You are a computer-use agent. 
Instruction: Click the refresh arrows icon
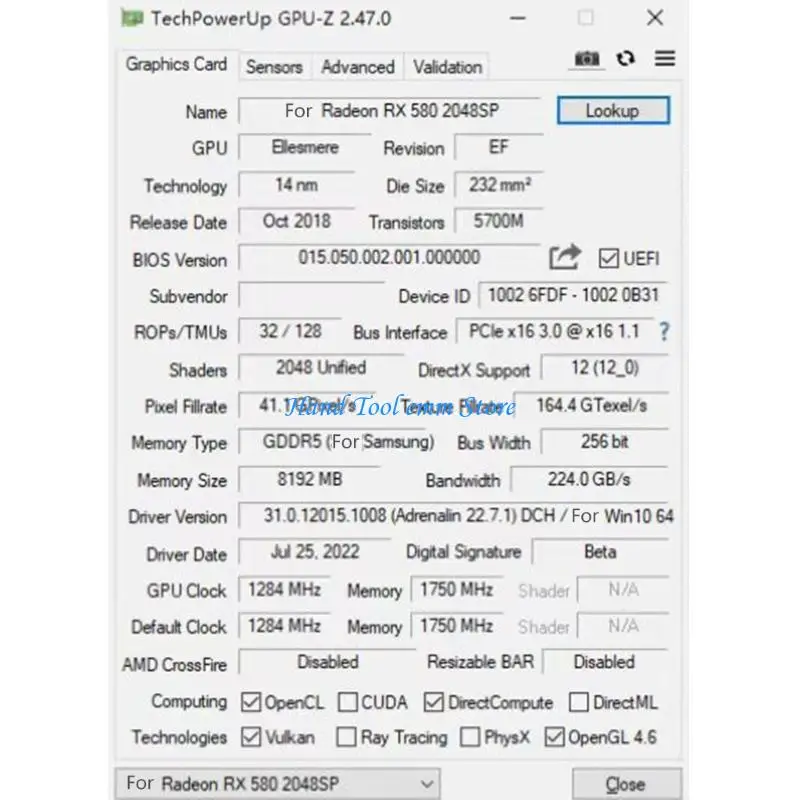pos(626,59)
